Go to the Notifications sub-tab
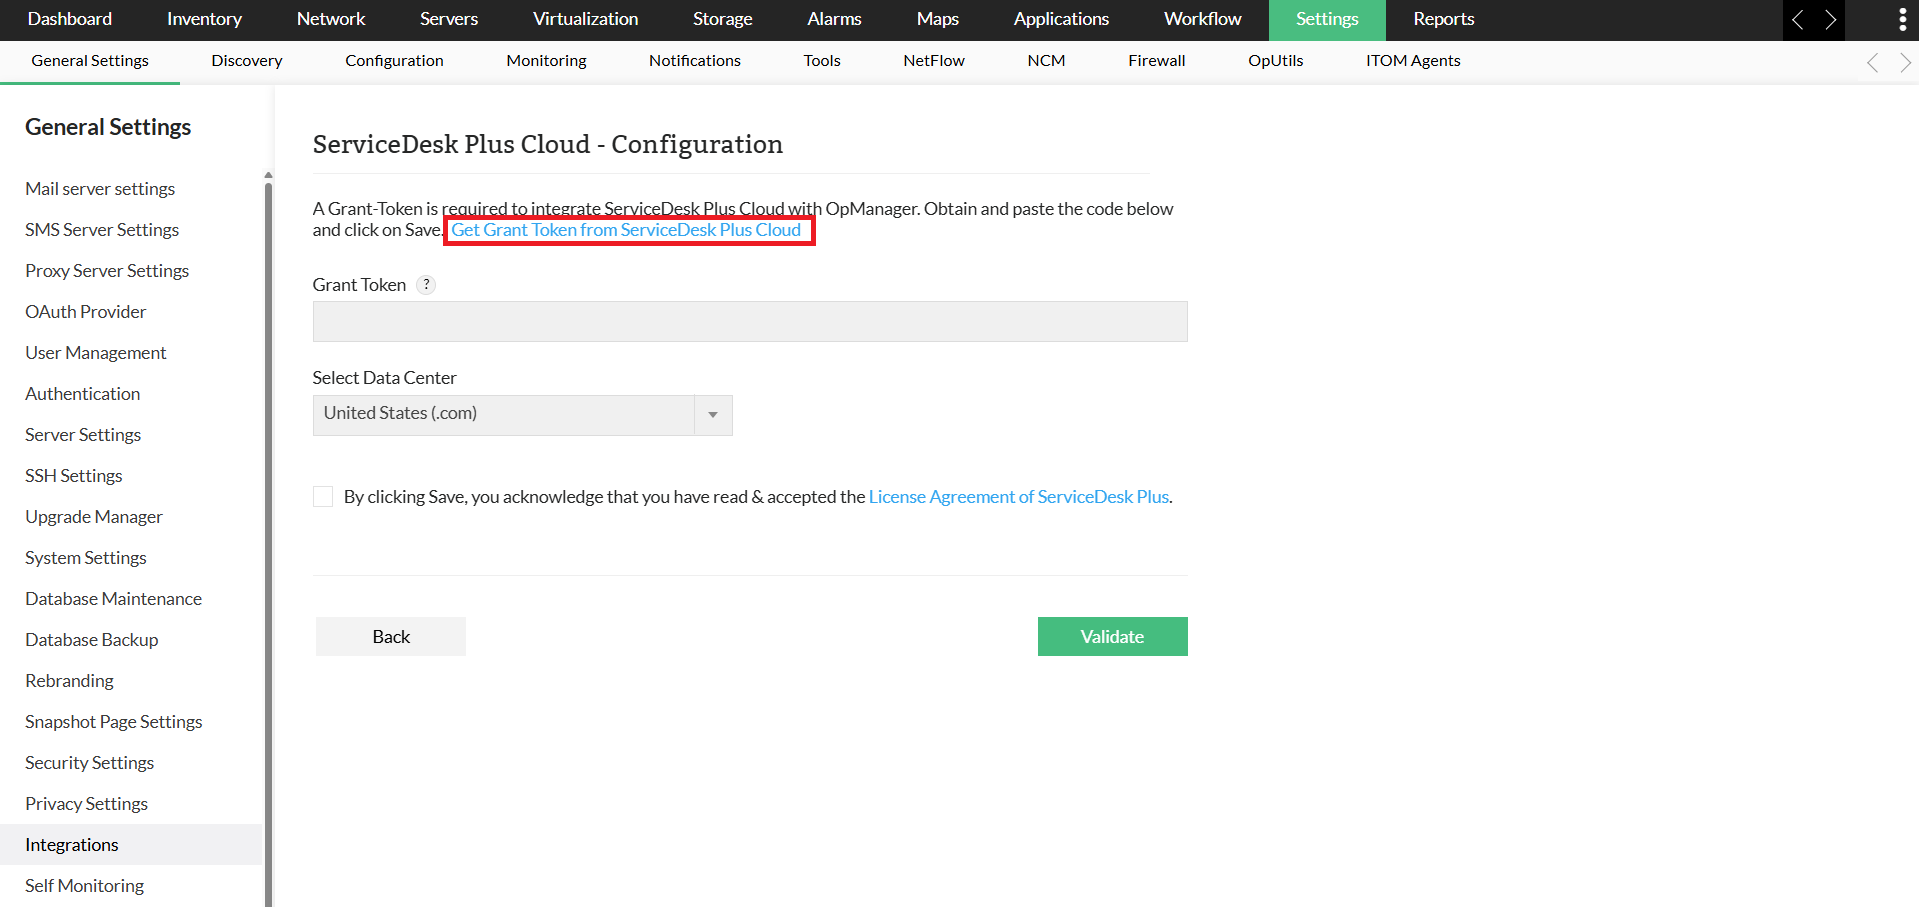 coord(695,61)
